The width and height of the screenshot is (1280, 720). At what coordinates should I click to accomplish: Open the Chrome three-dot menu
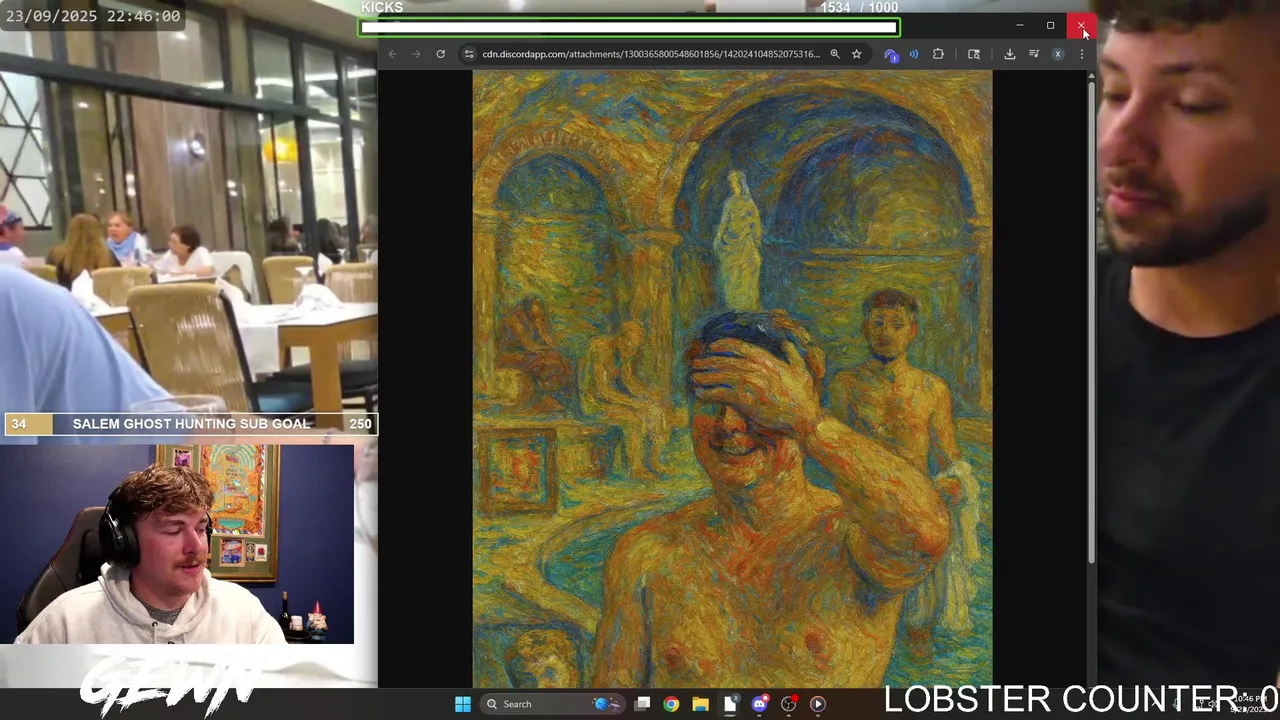coord(1081,54)
